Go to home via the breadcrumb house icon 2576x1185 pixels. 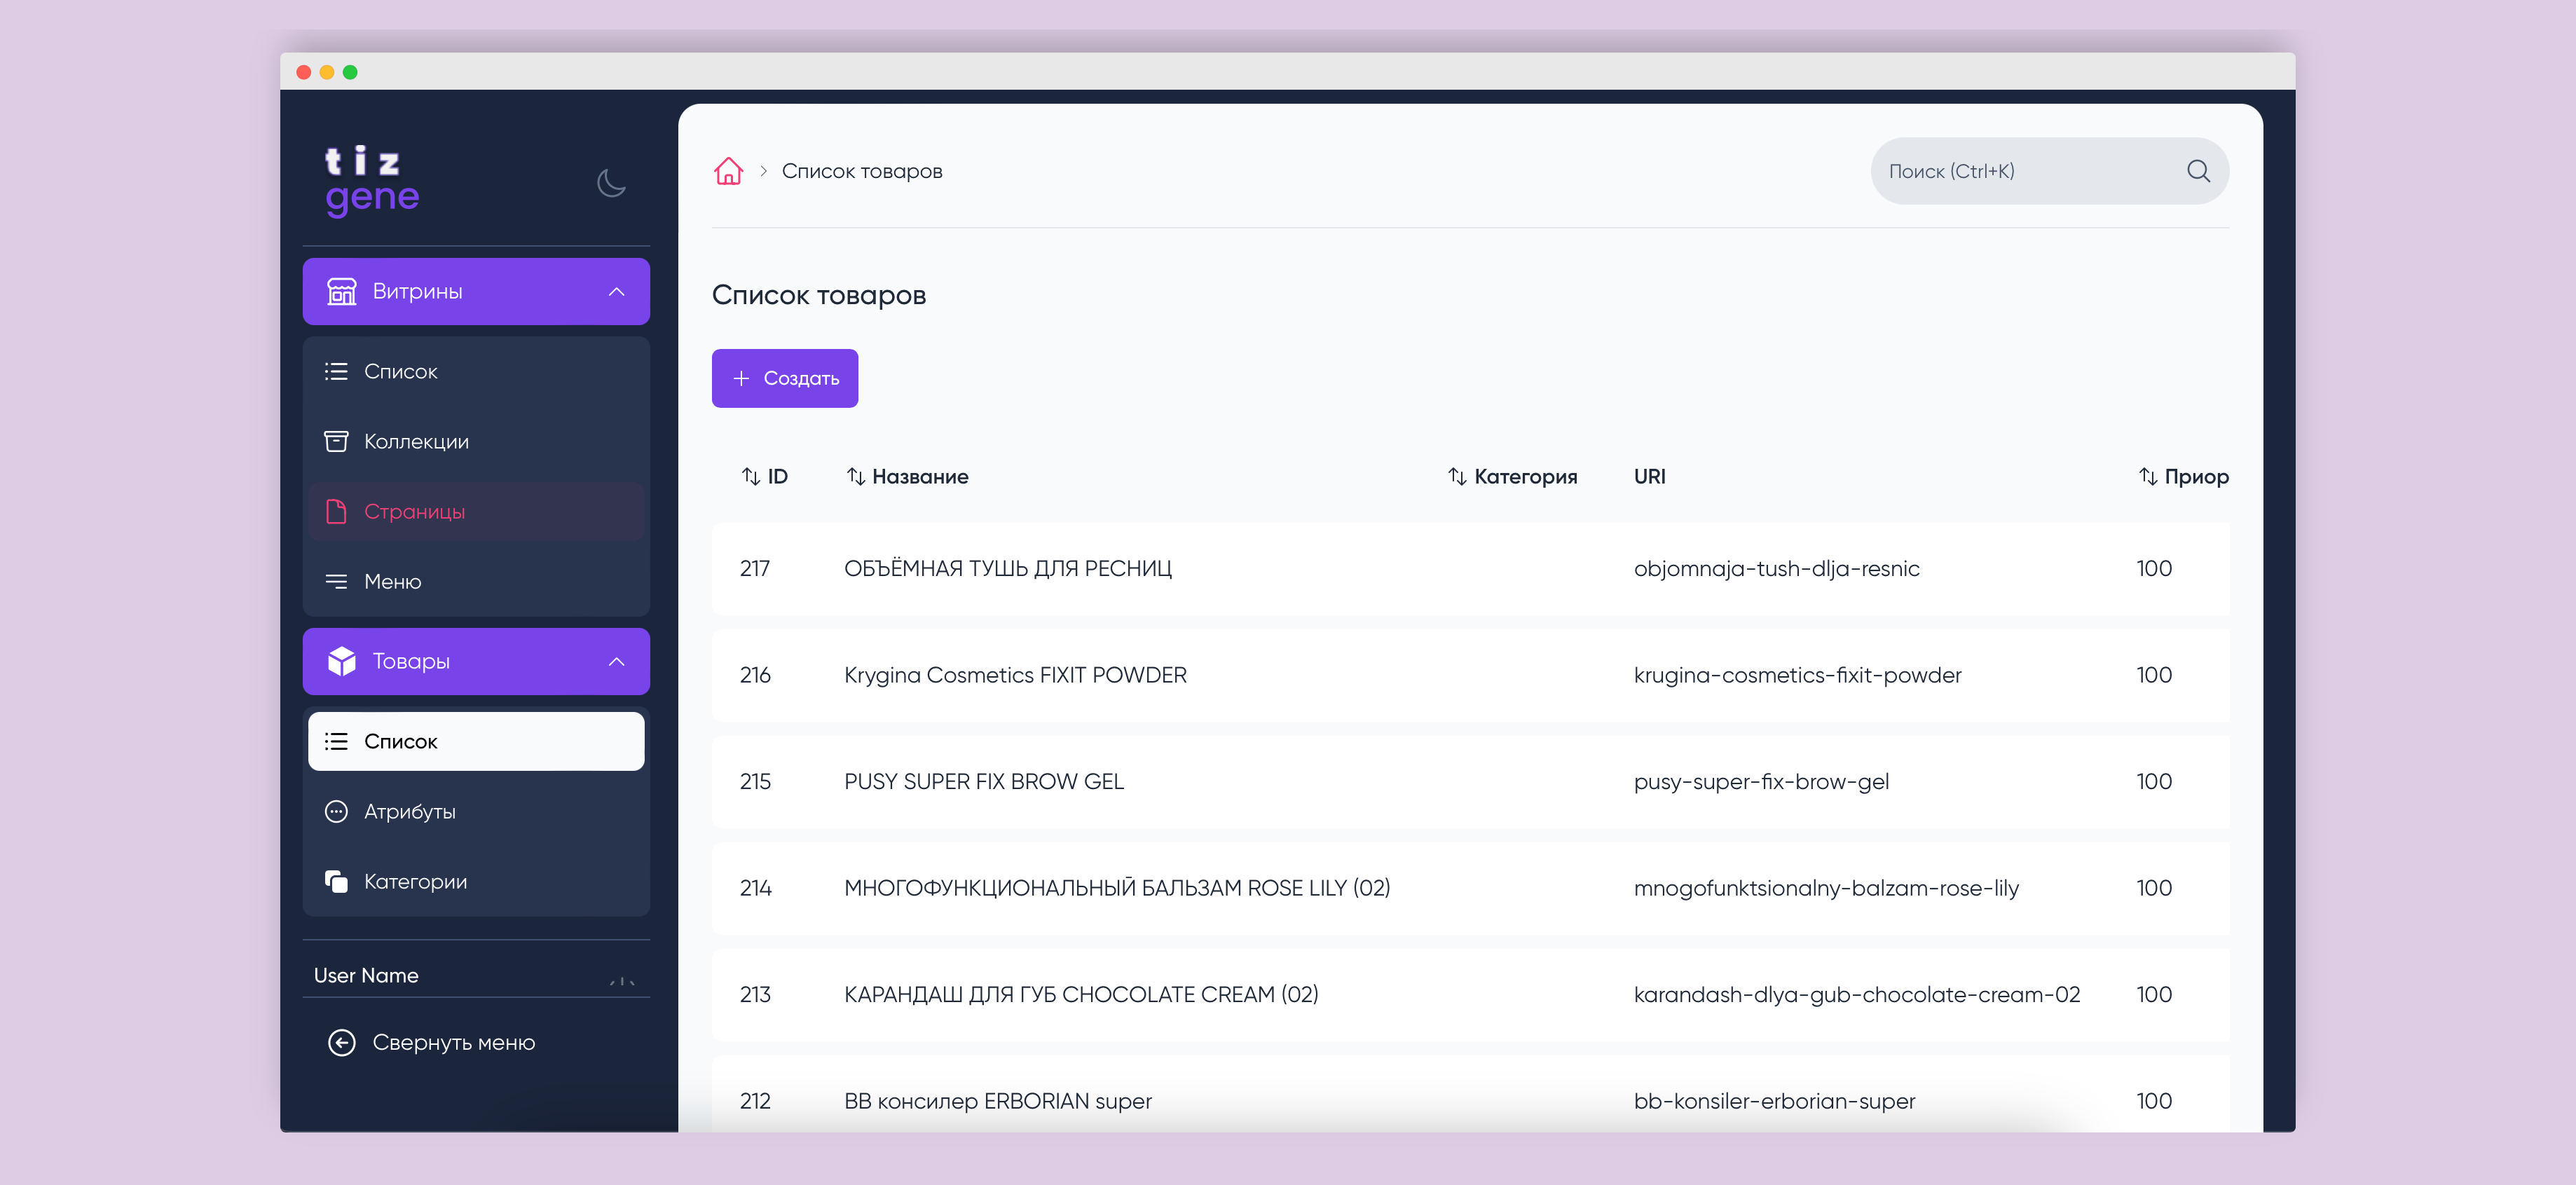pos(728,171)
